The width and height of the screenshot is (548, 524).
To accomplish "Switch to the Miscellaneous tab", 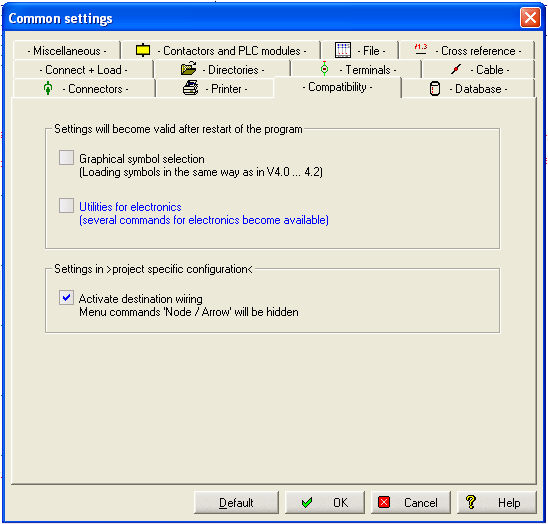I will point(67,51).
